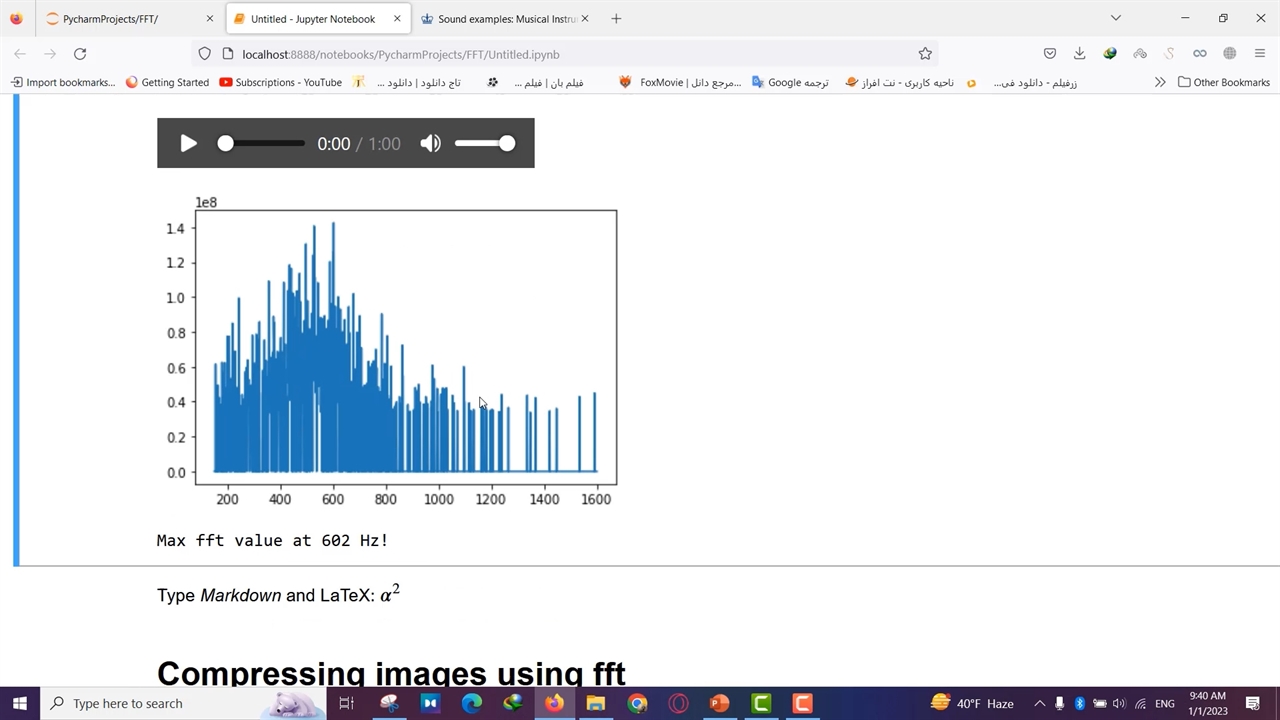1280x720 pixels.
Task: Click the Markdown and LaTeX cell text
Action: [278, 594]
